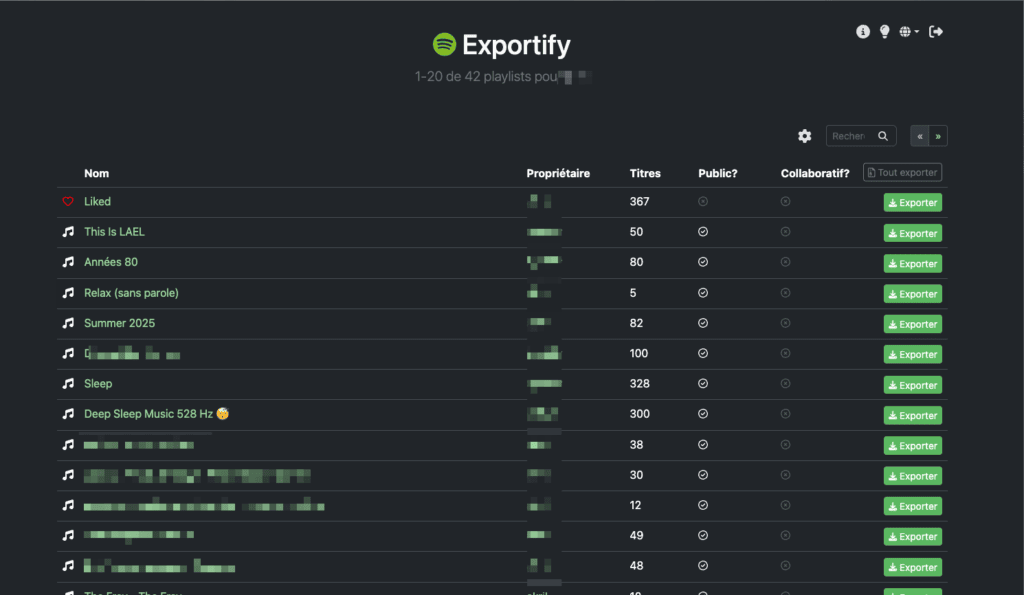Click the Spotify logo next to Exportify
The image size is (1024, 595).
click(442, 45)
